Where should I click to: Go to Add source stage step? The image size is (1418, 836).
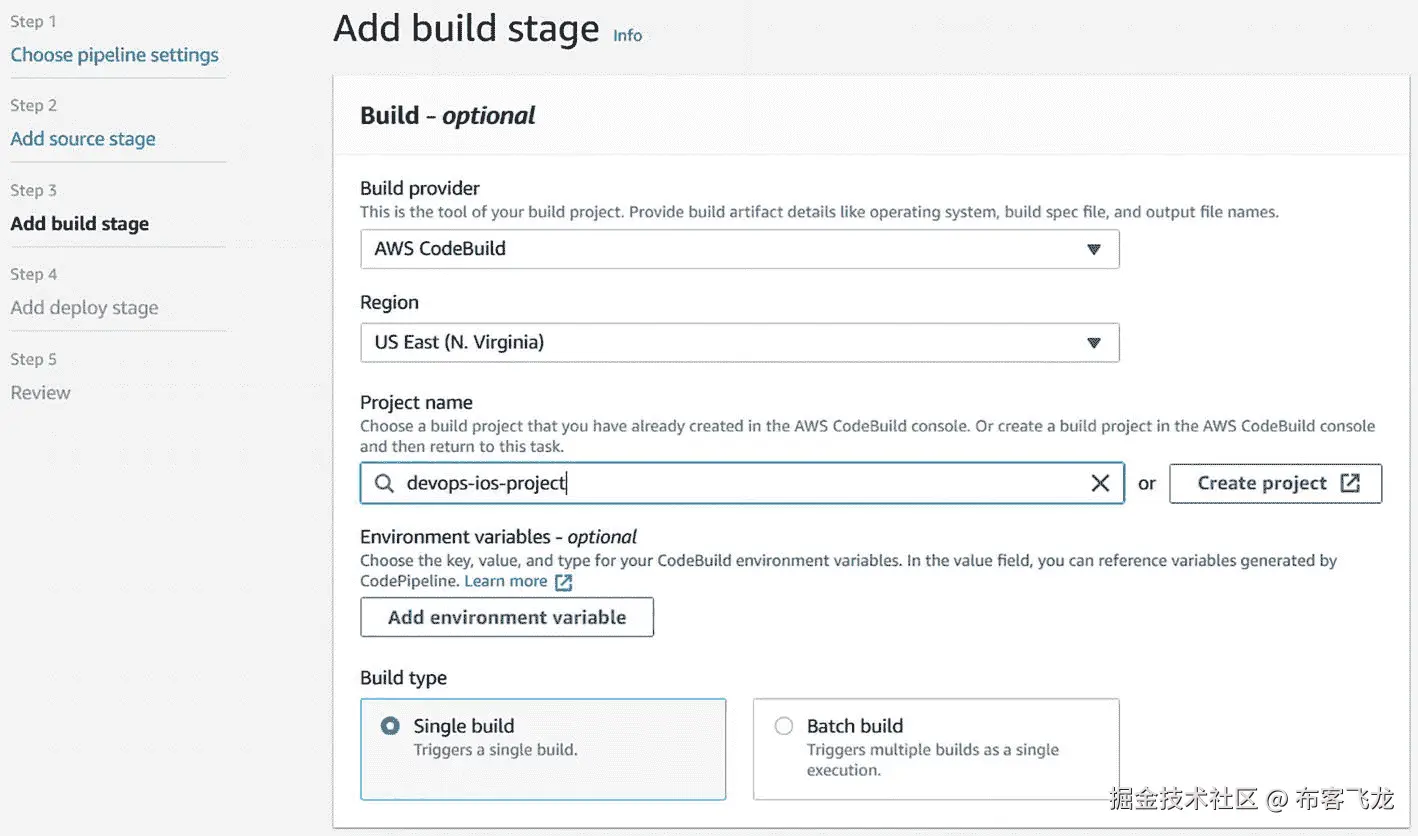83,139
